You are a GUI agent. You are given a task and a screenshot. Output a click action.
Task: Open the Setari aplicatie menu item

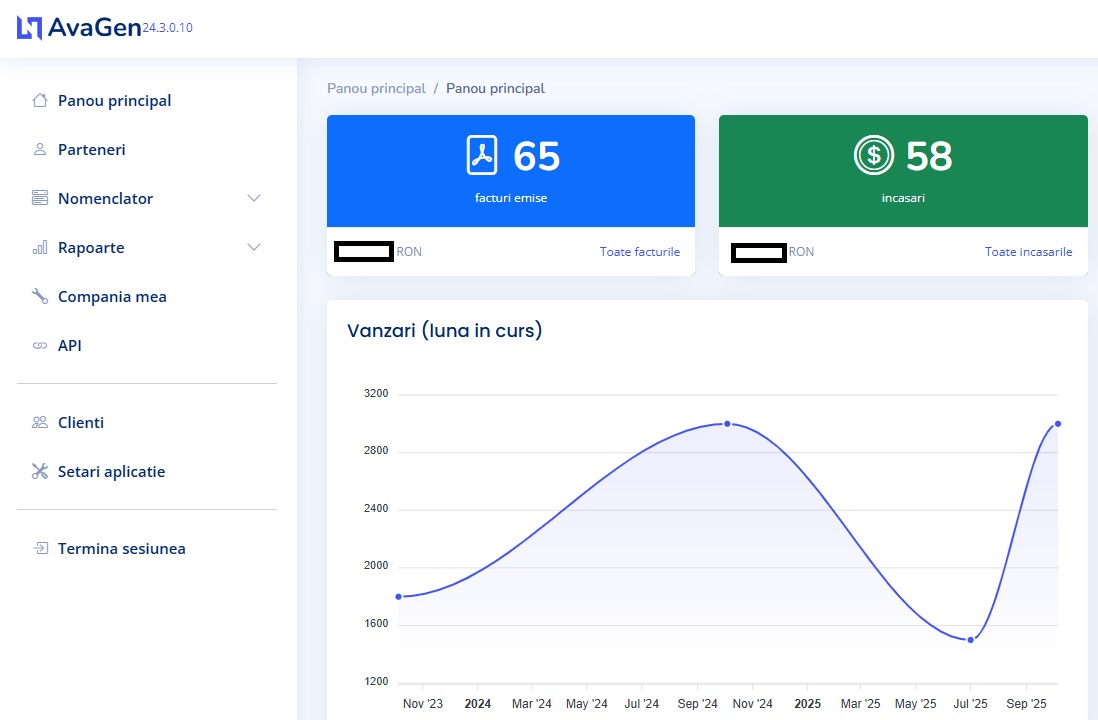(111, 471)
